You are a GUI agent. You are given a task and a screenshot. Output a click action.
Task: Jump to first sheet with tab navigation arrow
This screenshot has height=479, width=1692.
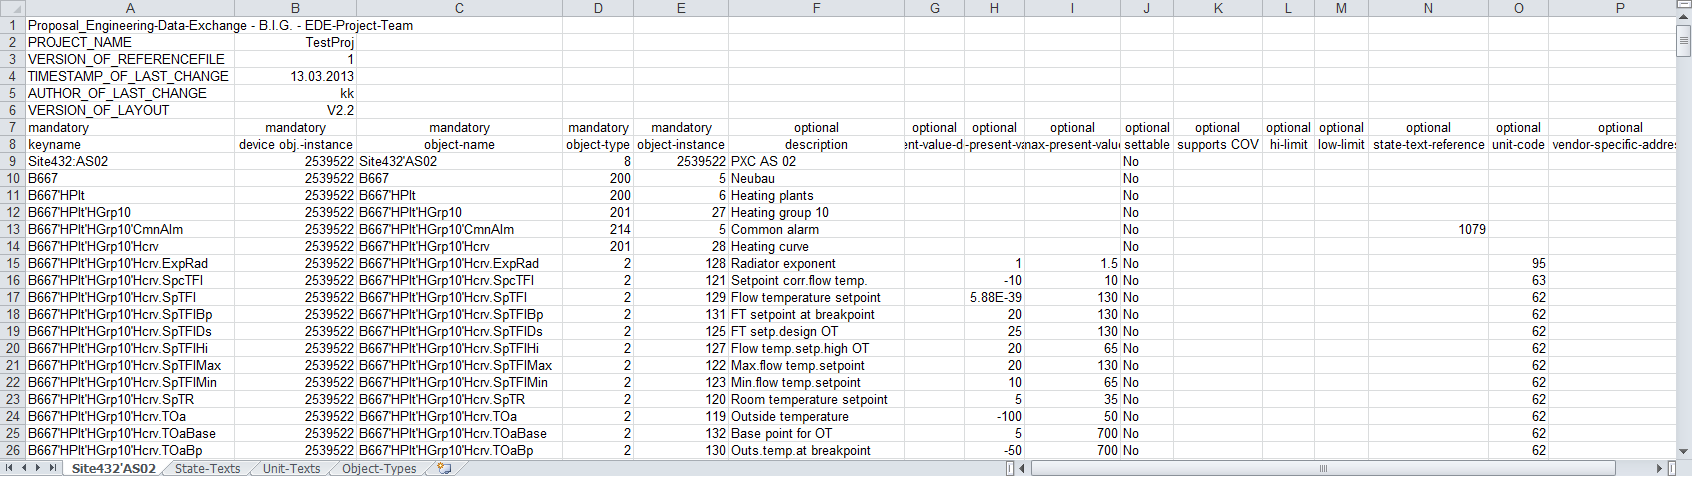tap(9, 468)
